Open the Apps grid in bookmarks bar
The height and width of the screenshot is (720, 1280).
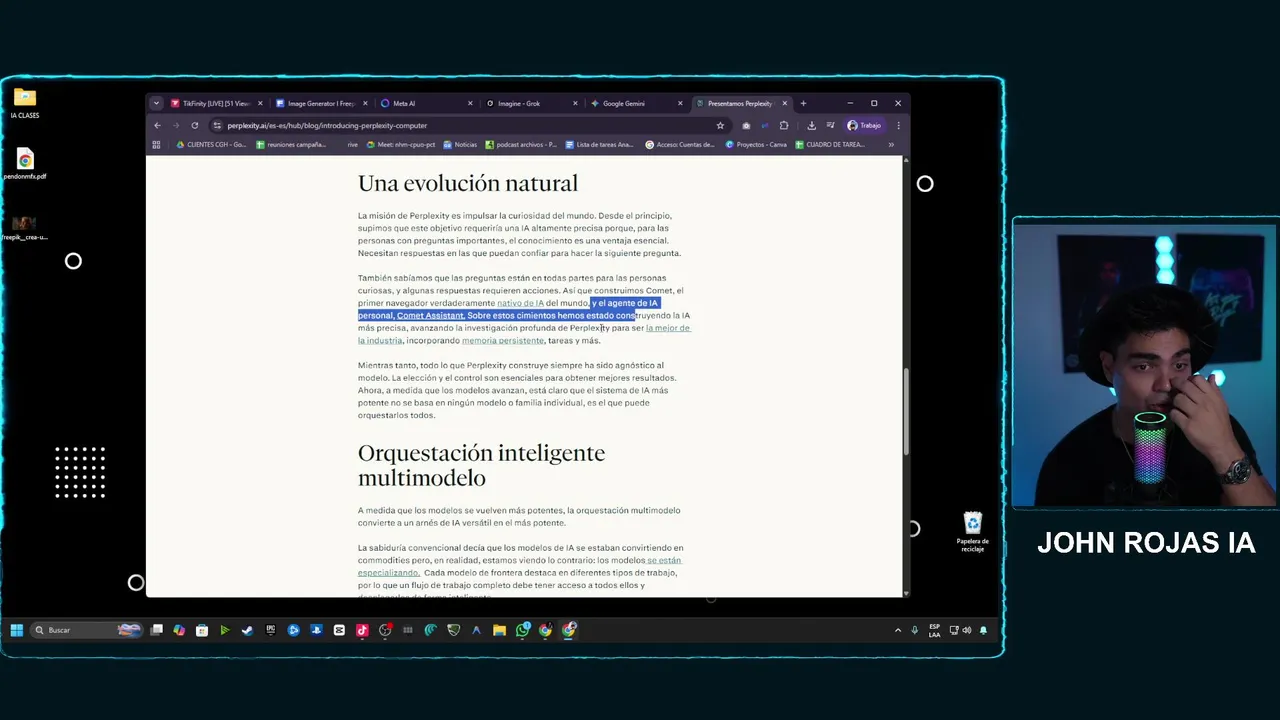[x=156, y=145]
